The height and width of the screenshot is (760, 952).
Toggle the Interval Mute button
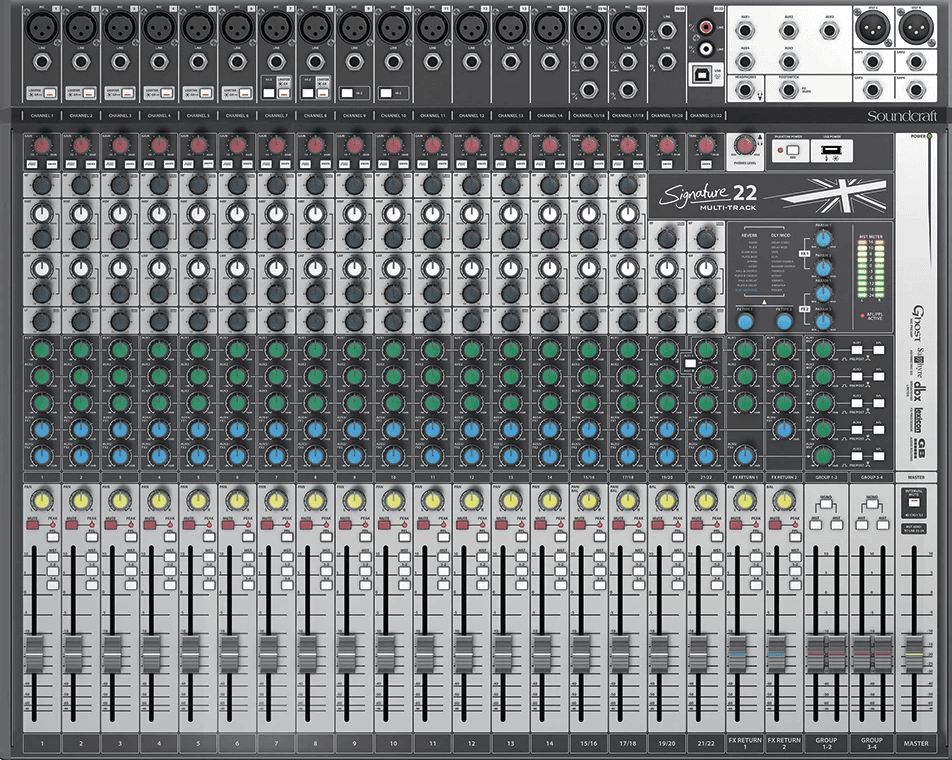click(x=915, y=503)
